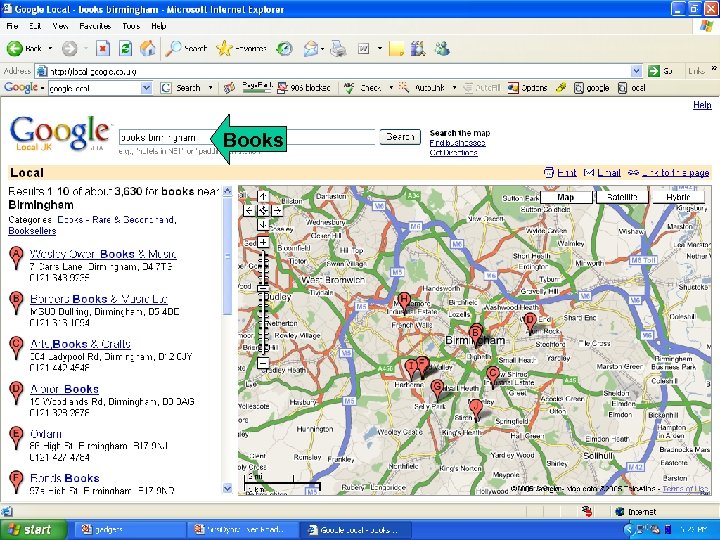Click the results list scrollbar down arrow

227,489
